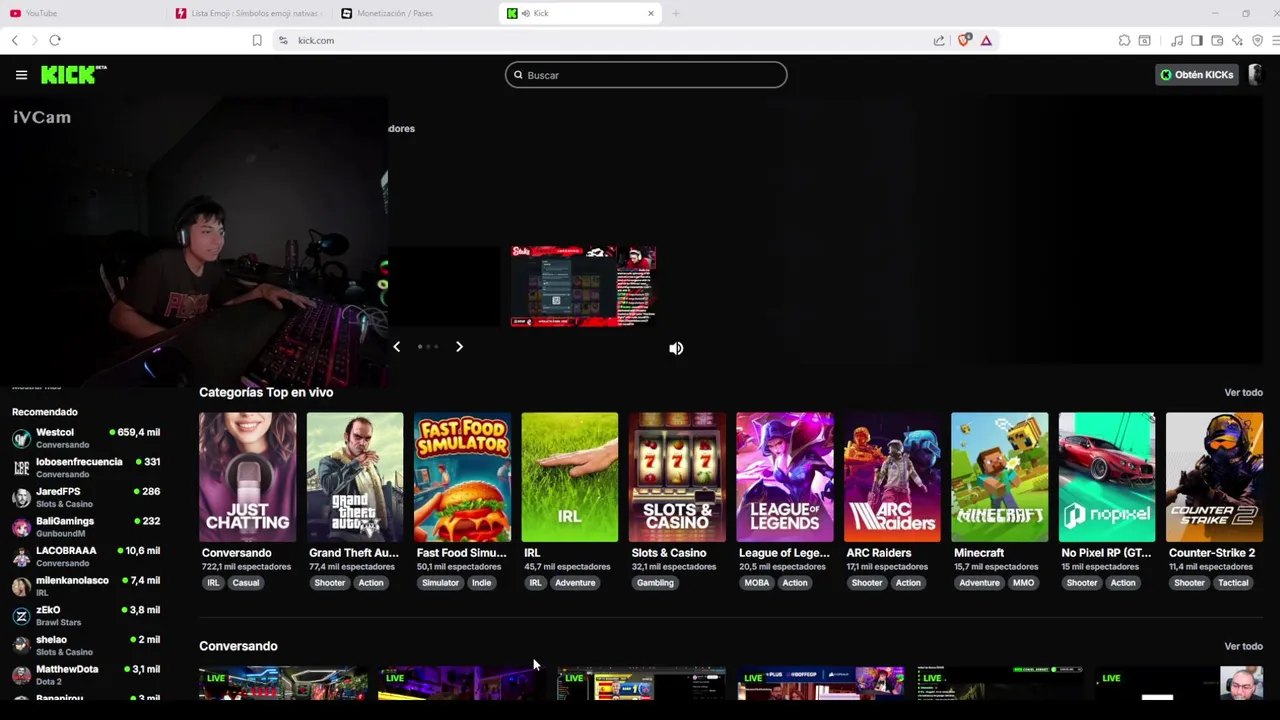Open the Grand Theft Auto category card
The image size is (1280, 720).
(355, 477)
